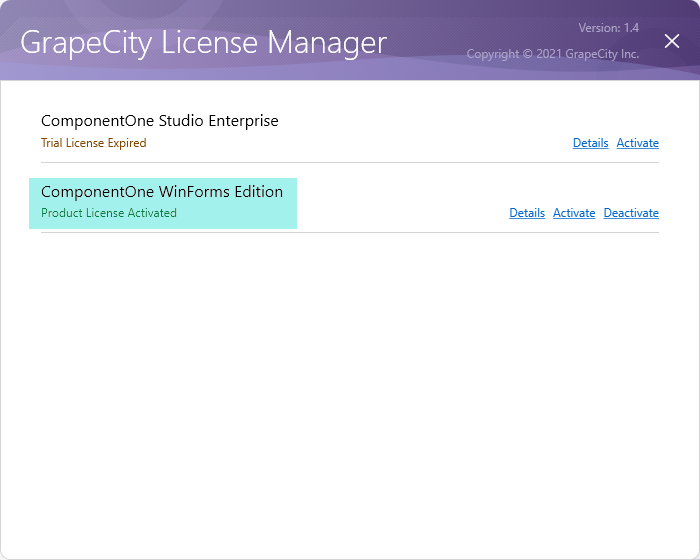Activate ComponentOne Studio Enterprise license
The width and height of the screenshot is (700, 560).
(x=638, y=143)
